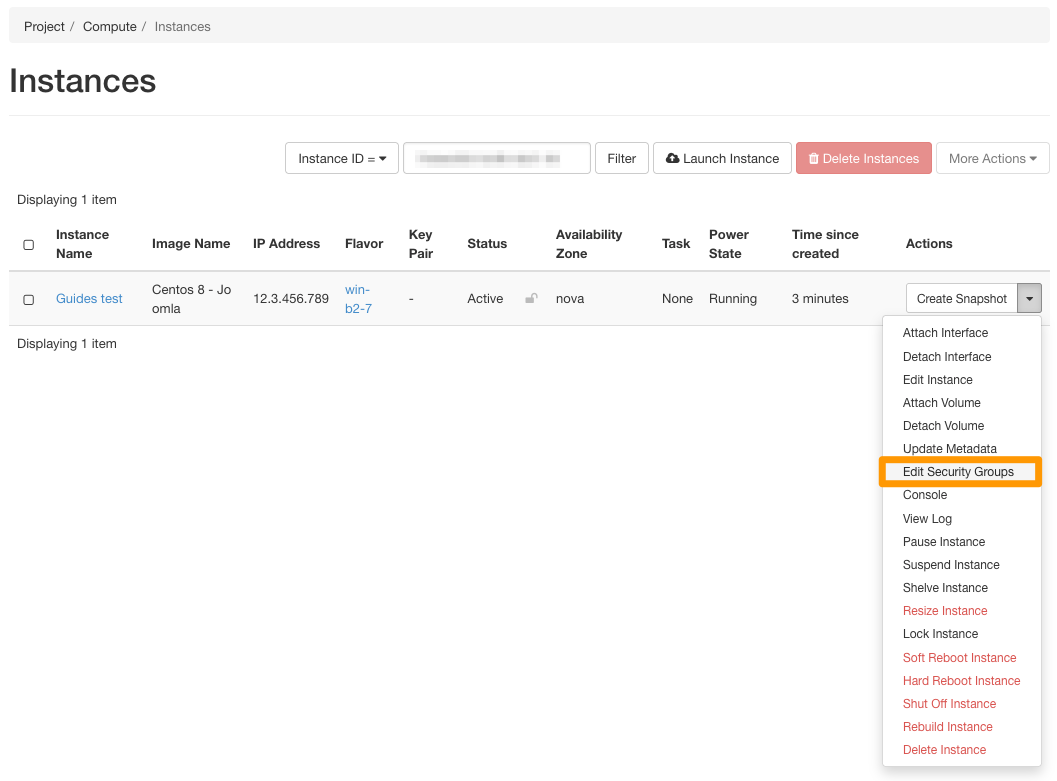
Task: Click the cloud icon on Launch Instance button
Action: 678,158
